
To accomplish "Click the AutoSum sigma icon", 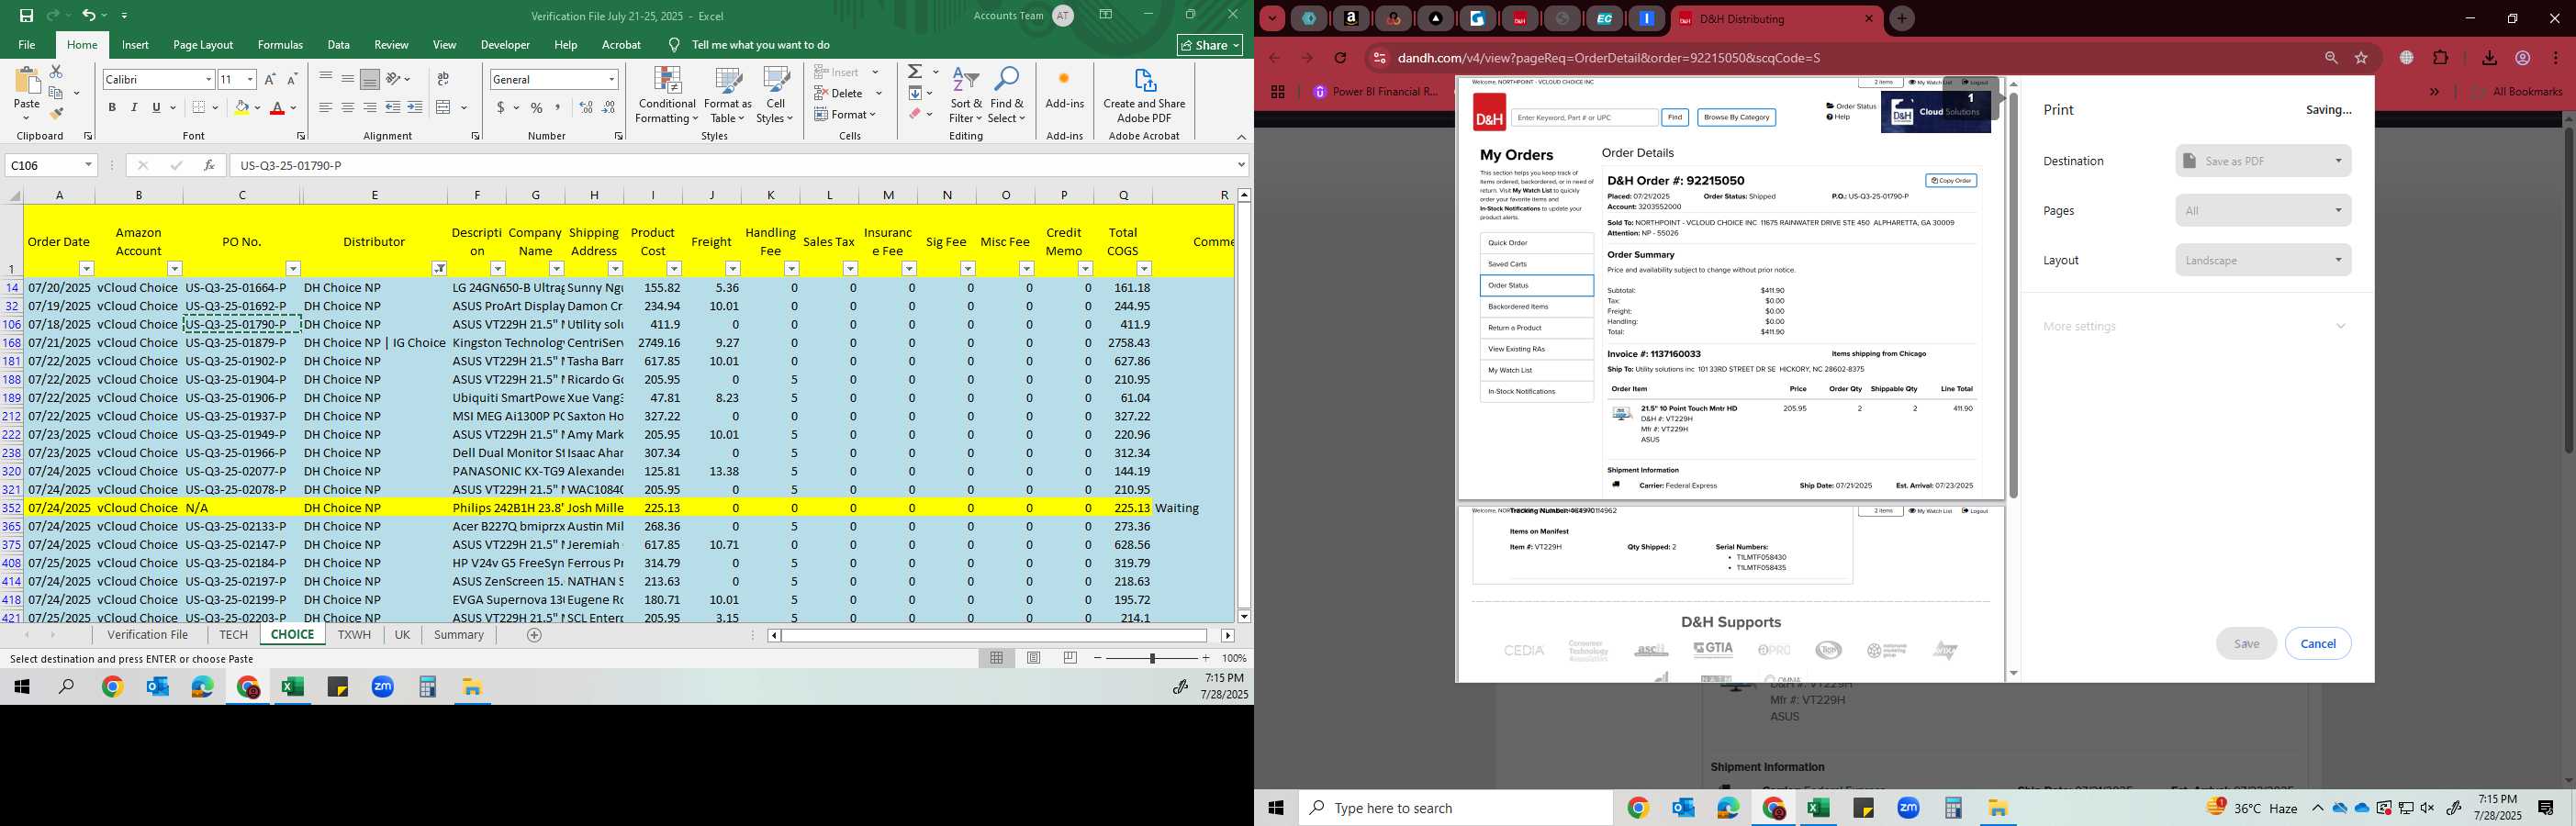I will 915,72.
